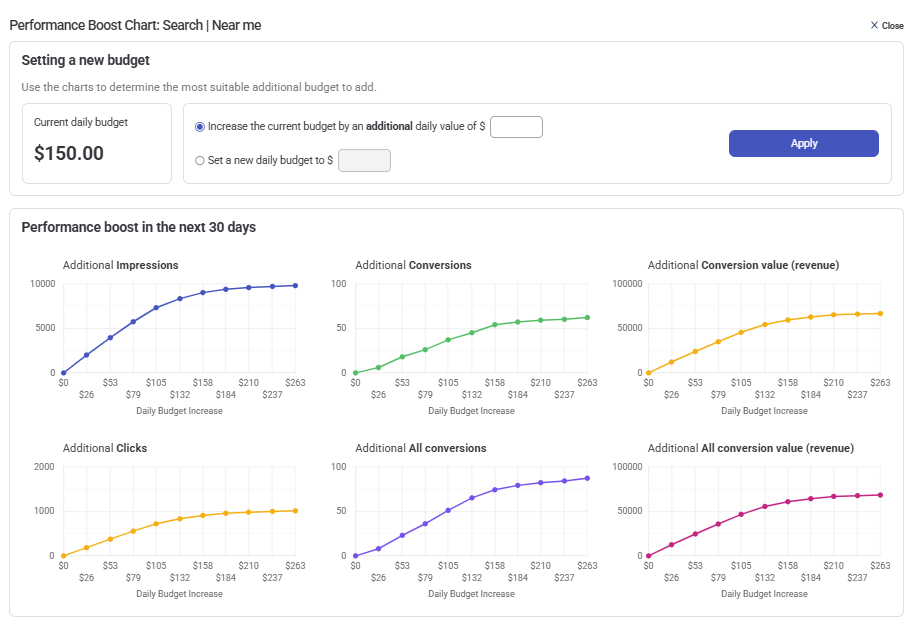This screenshot has width=916, height=630.
Task: Click the blue Apply button
Action: click(x=803, y=143)
